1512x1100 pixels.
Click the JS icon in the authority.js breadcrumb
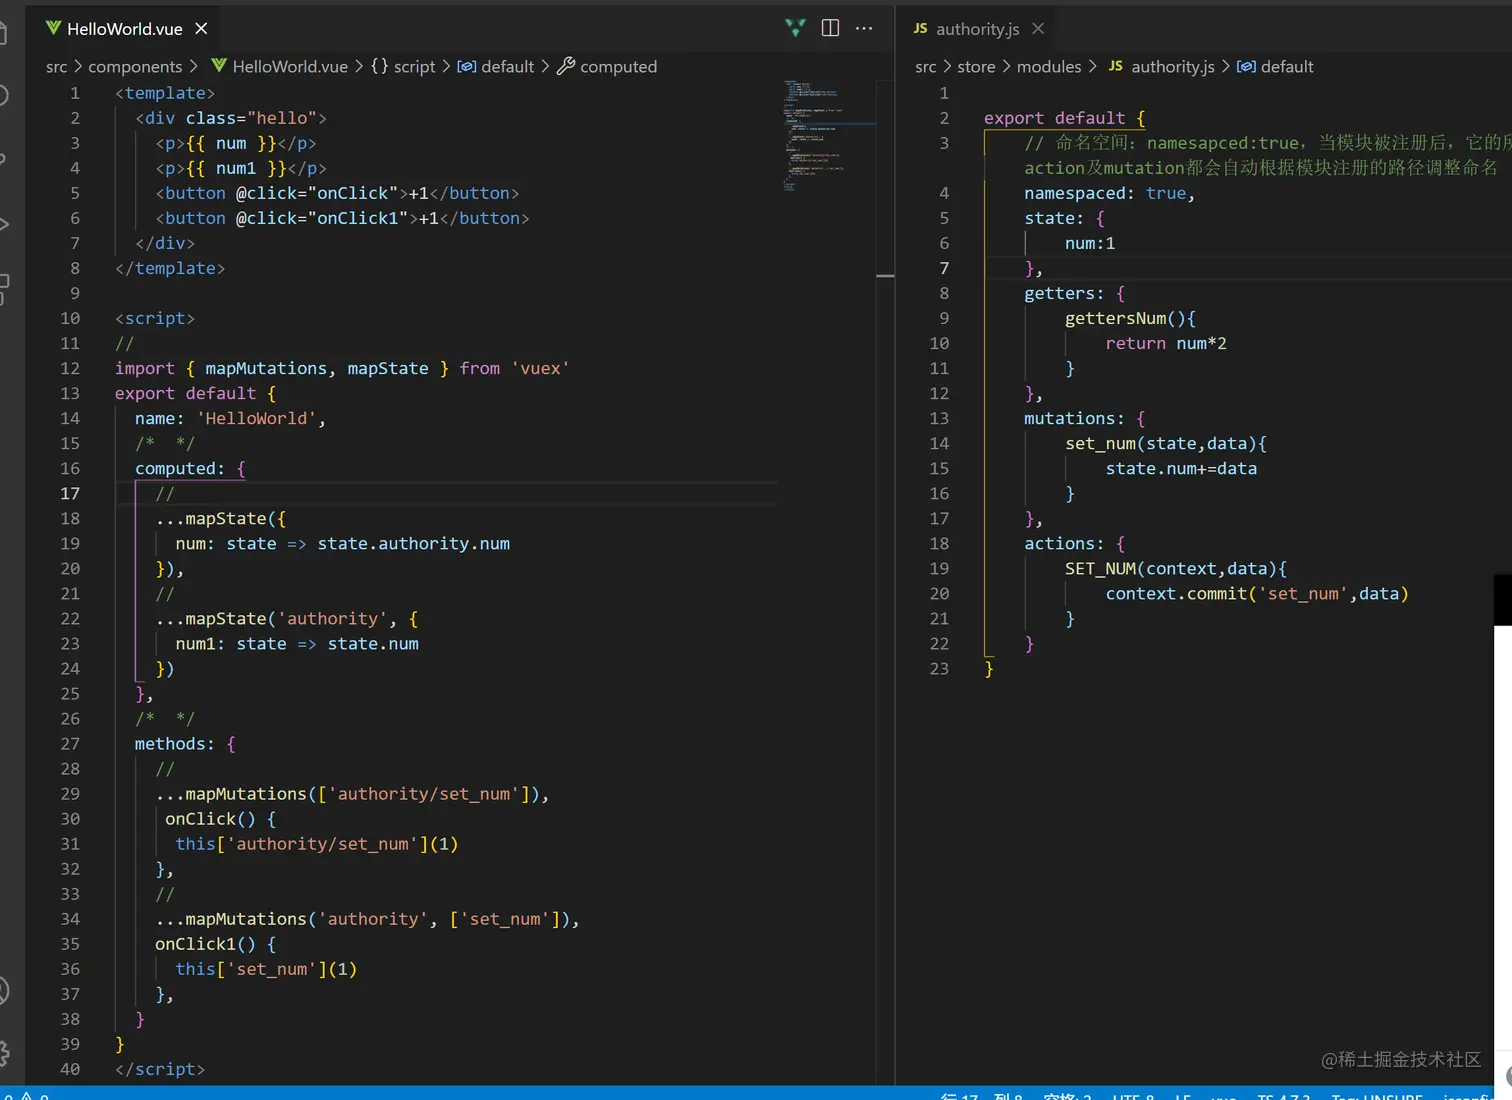(x=1116, y=66)
